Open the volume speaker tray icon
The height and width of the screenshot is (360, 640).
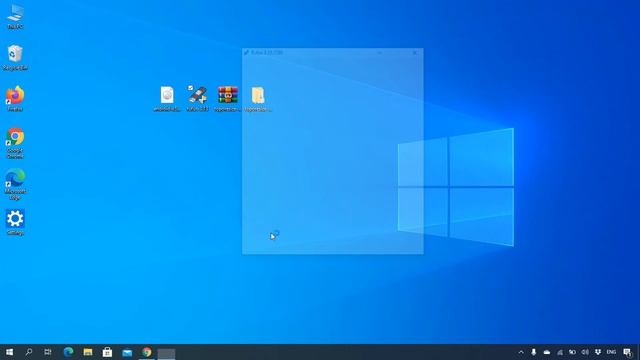[585, 352]
